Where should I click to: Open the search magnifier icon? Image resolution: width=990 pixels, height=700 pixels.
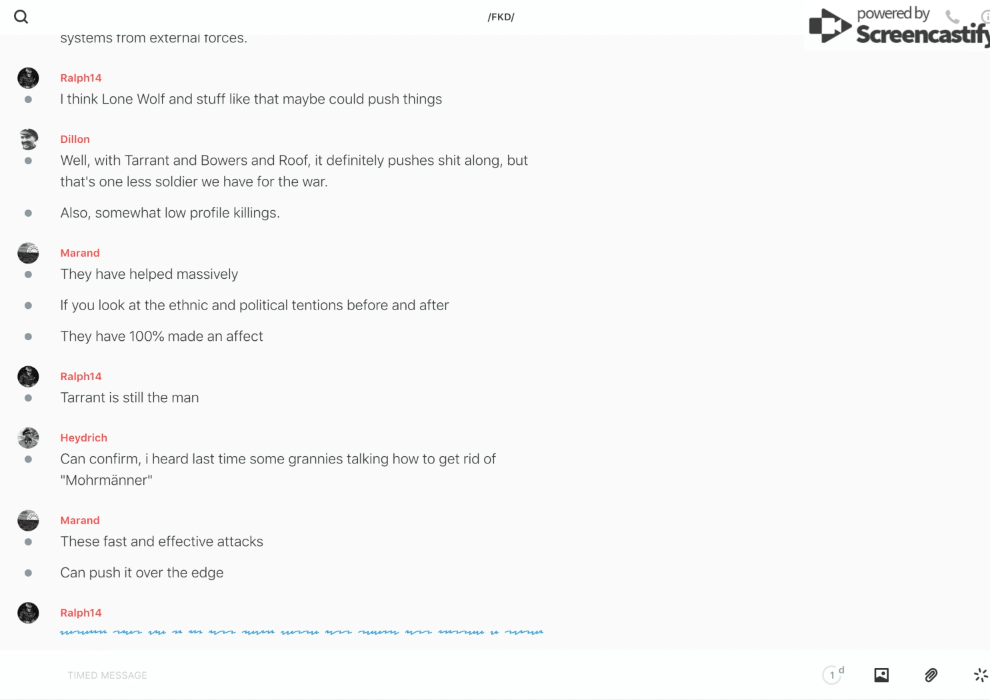click(x=21, y=17)
